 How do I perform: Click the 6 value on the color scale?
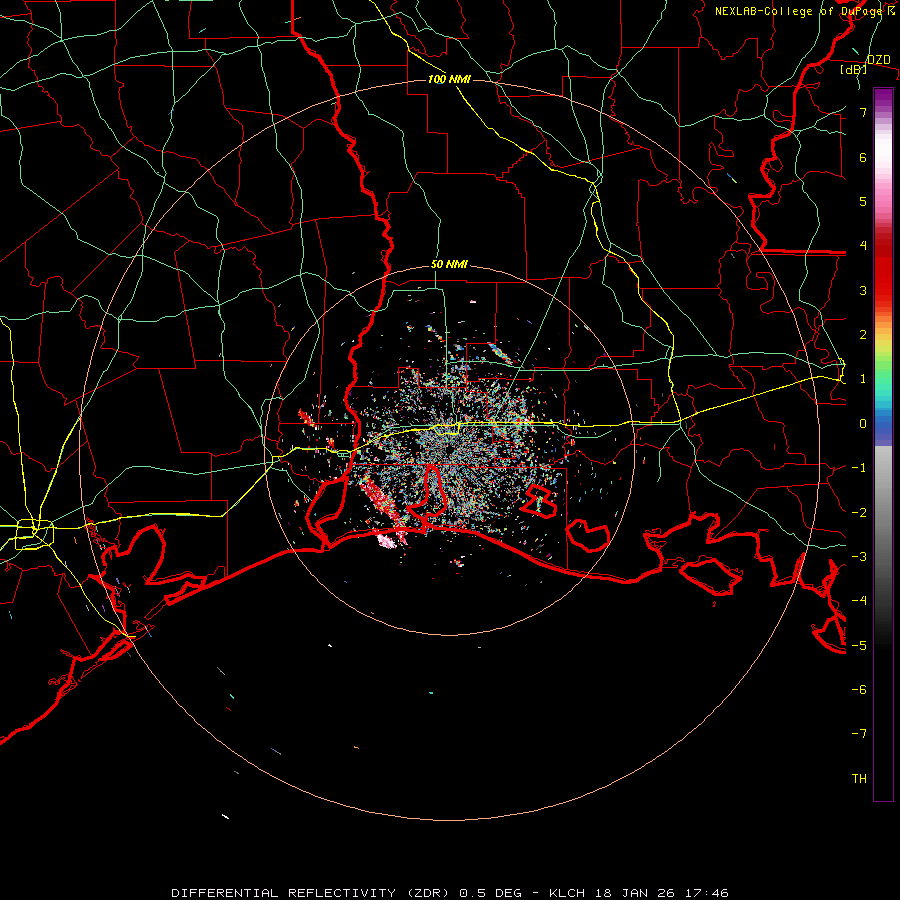click(x=863, y=157)
